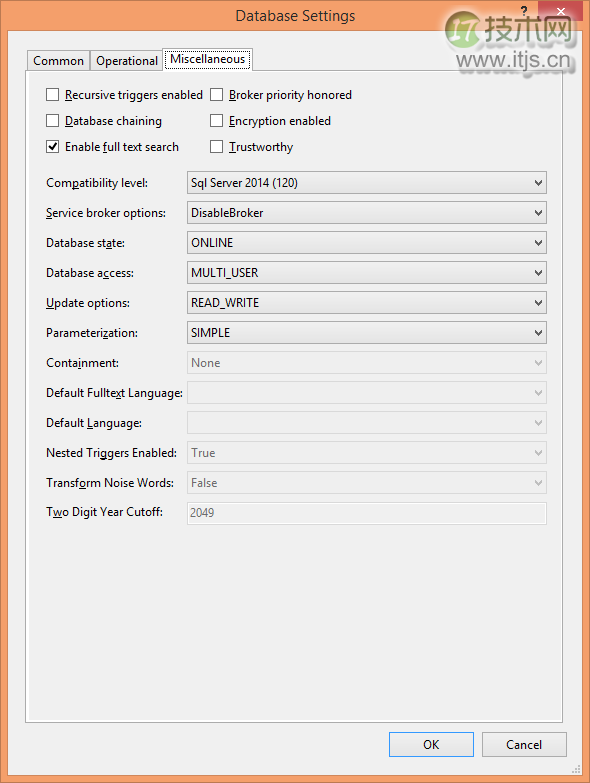This screenshot has height=783, width=590.
Task: Select the Miscellaneous tab
Action: (208, 59)
